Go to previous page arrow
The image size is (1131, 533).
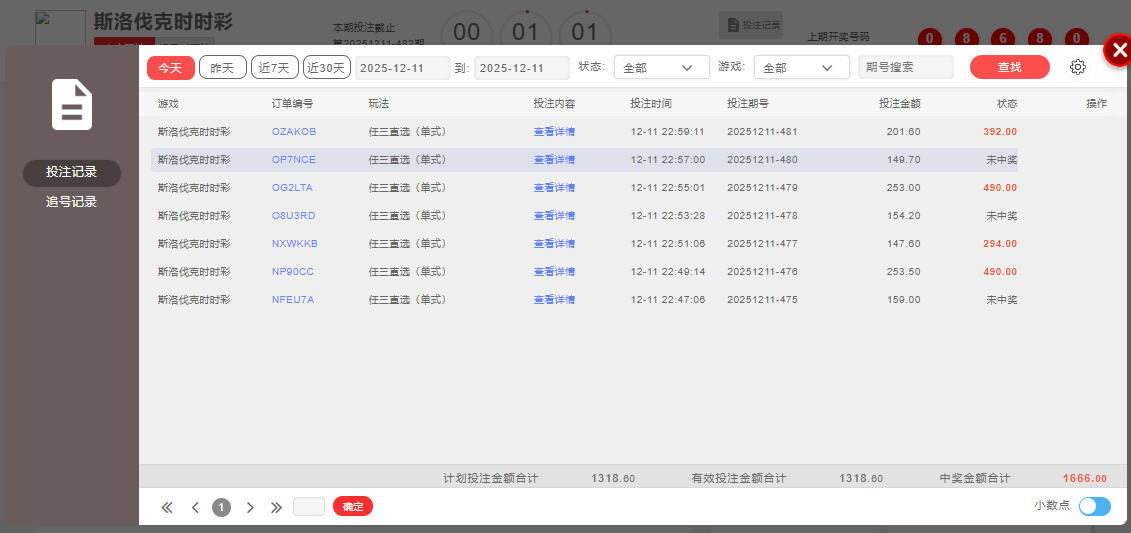(195, 507)
